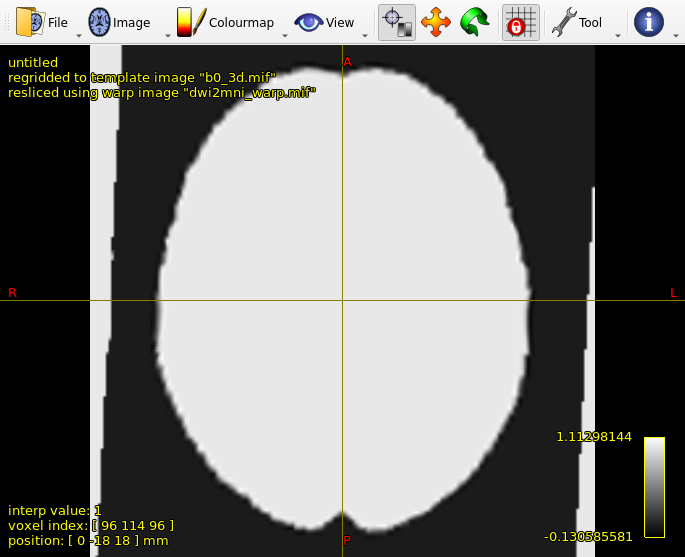
Task: Expand the Image dropdown arrow
Action: click(167, 36)
